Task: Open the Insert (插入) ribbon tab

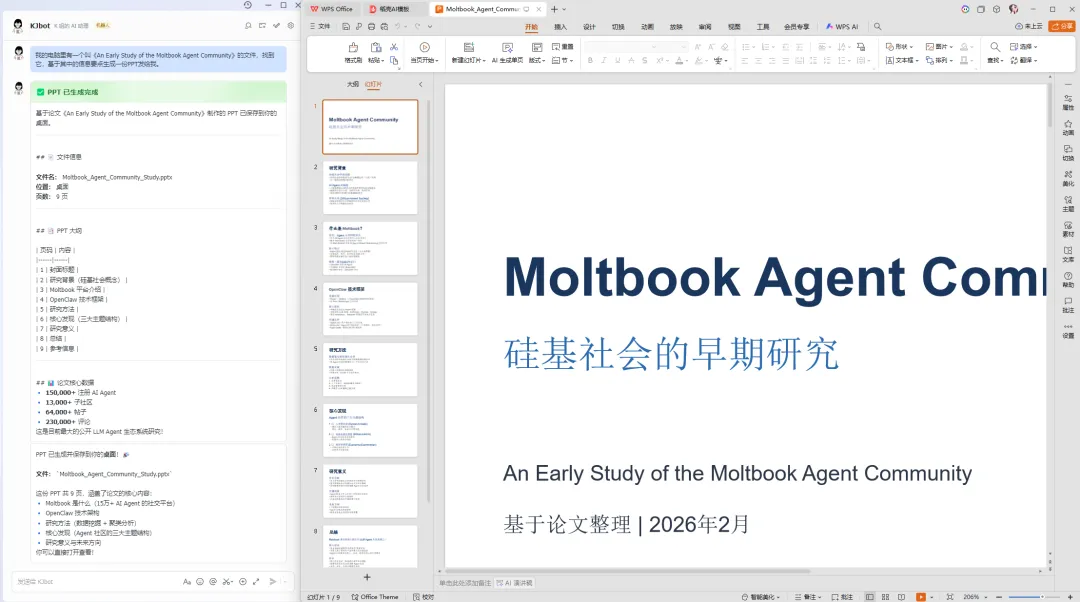Action: coord(560,27)
